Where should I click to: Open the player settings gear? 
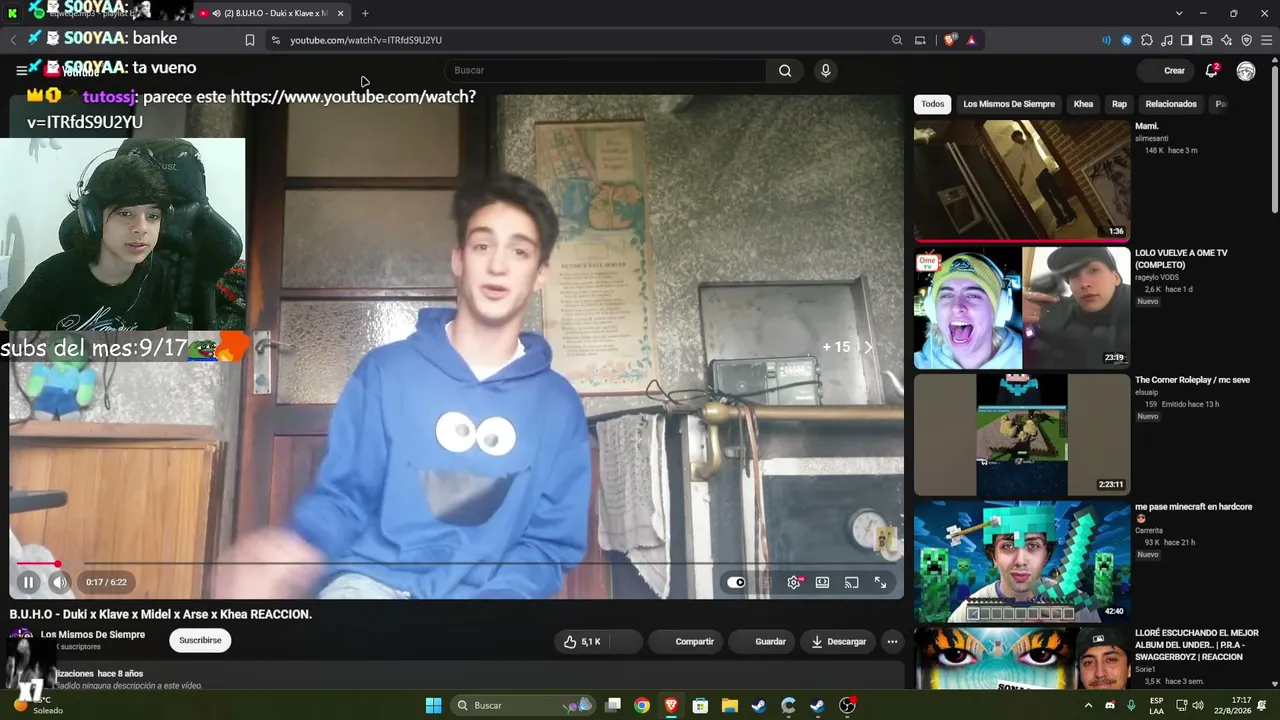click(x=794, y=582)
